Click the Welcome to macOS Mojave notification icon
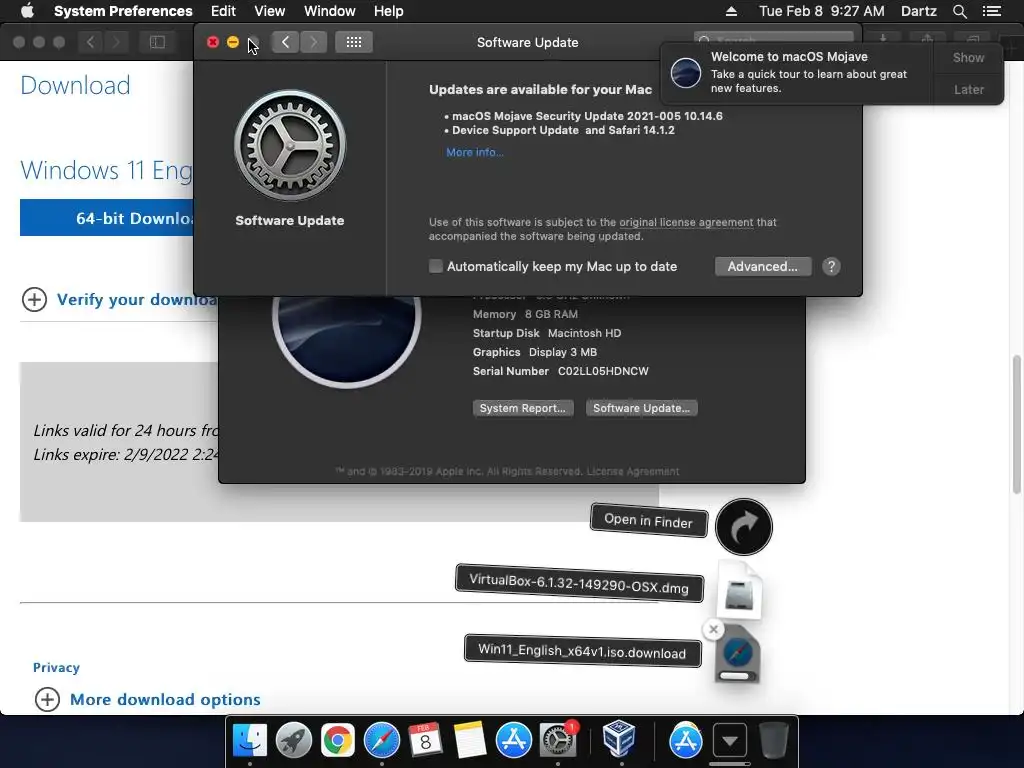This screenshot has height=768, width=1024. click(686, 72)
